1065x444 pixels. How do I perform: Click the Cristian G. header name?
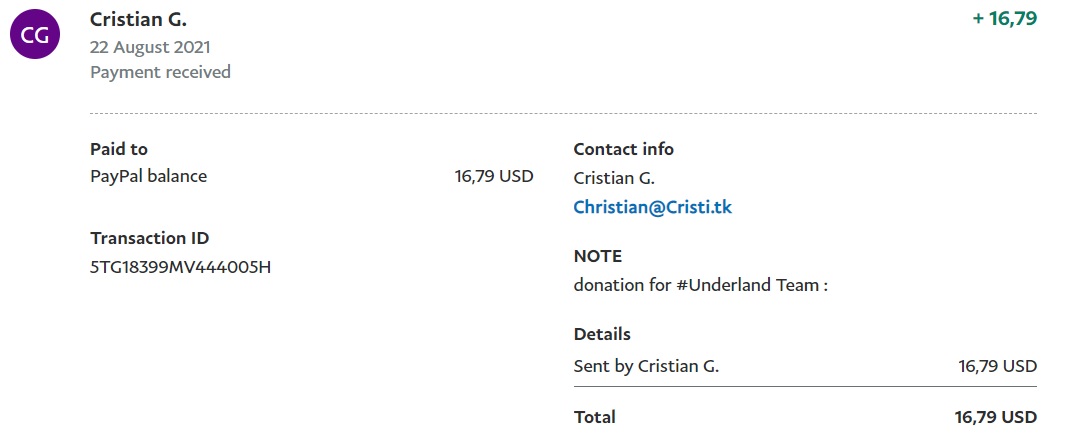point(138,20)
